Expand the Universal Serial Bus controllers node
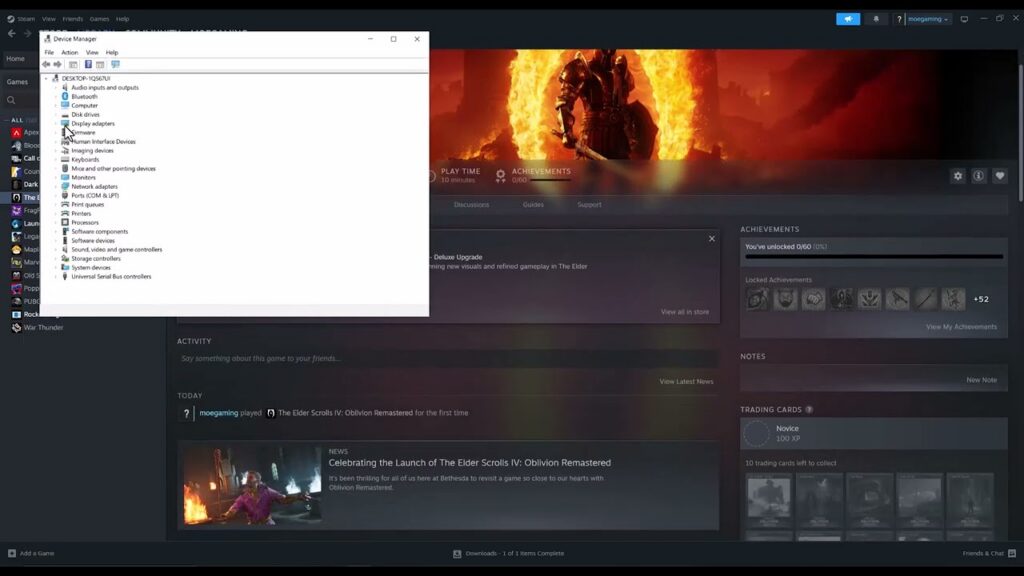This screenshot has height=576, width=1024. [x=56, y=277]
